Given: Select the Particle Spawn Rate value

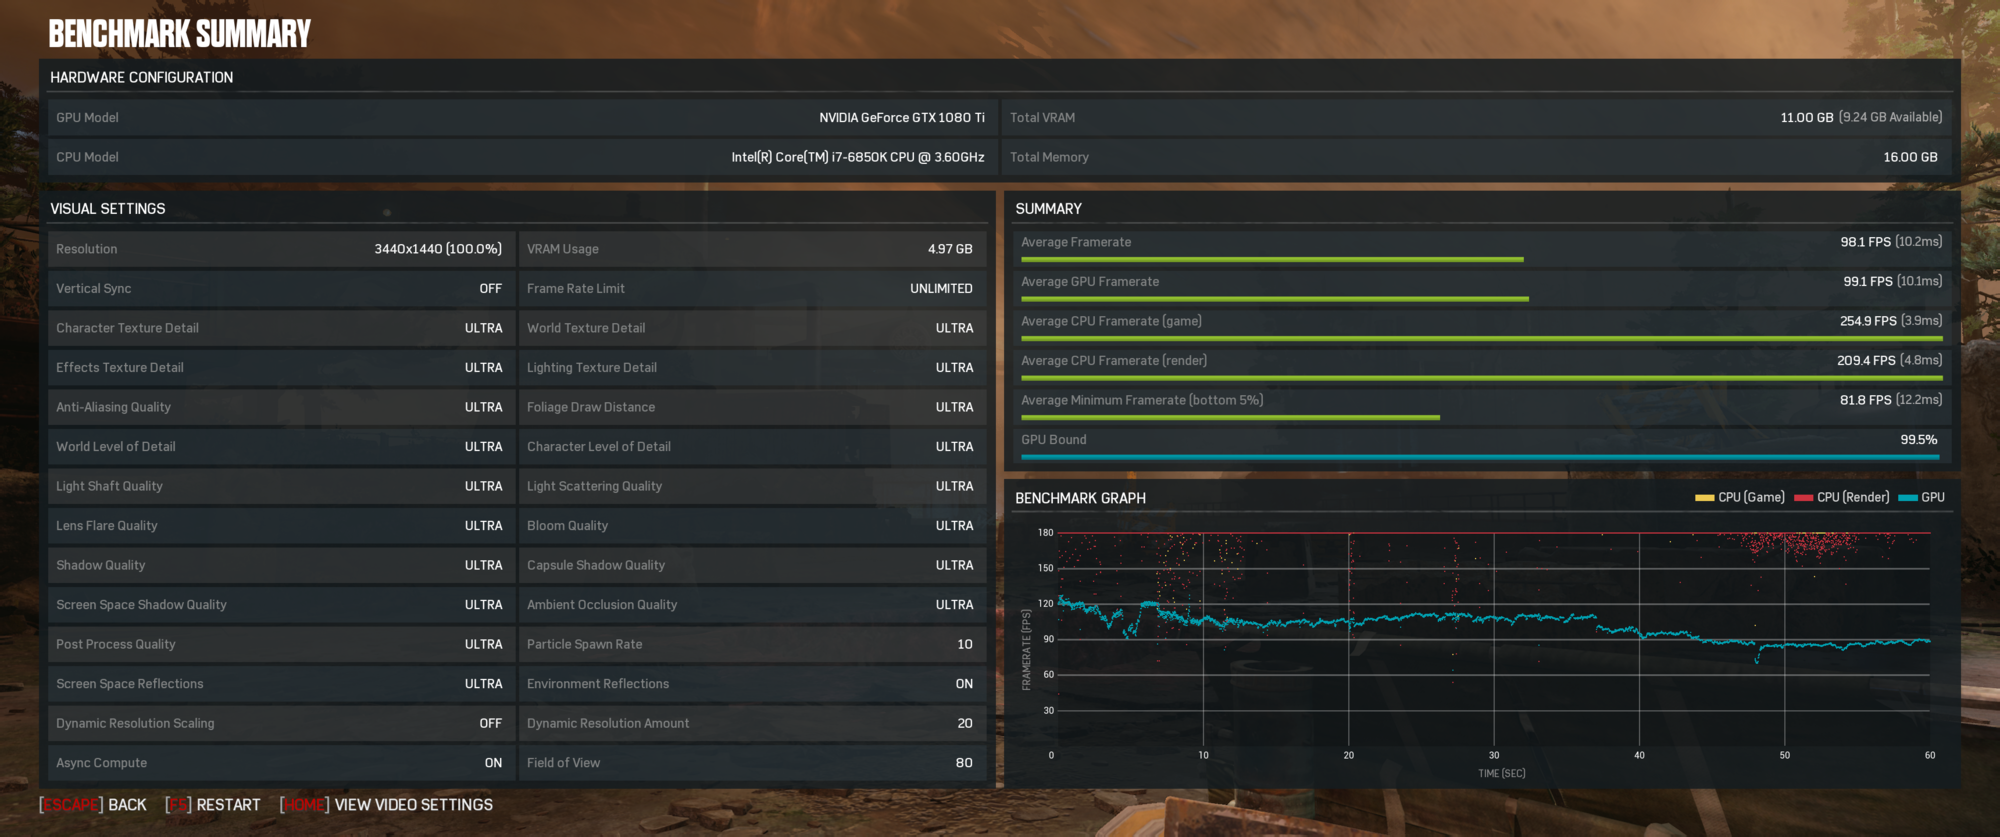Looking at the screenshot, I should 964,645.
